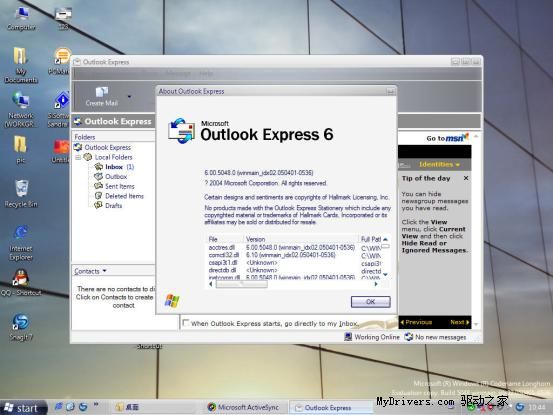Click file list horizontal scroll left arrow
Image resolution: width=553 pixels, height=415 pixels.
coord(211,284)
